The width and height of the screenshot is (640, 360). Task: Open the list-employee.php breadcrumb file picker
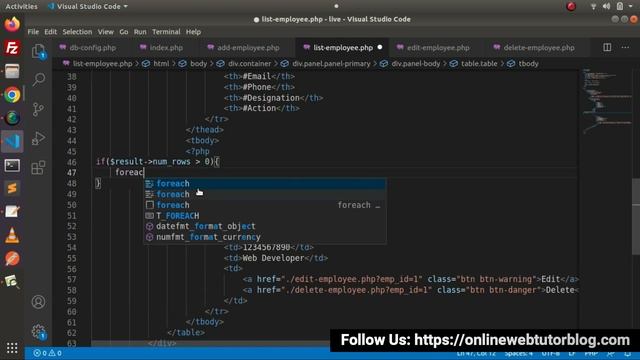(102, 64)
